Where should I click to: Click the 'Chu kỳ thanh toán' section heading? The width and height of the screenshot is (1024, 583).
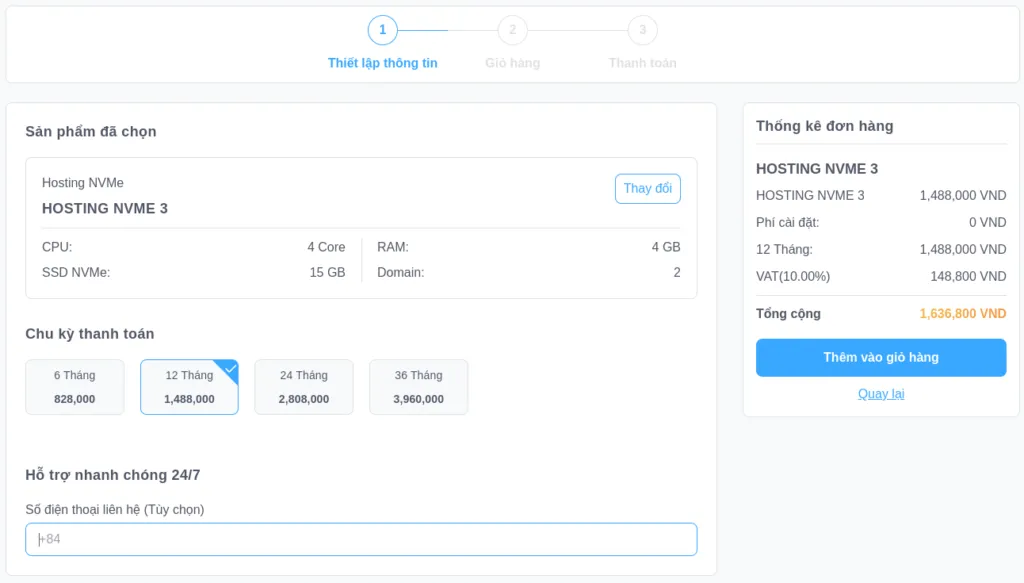(x=90, y=334)
